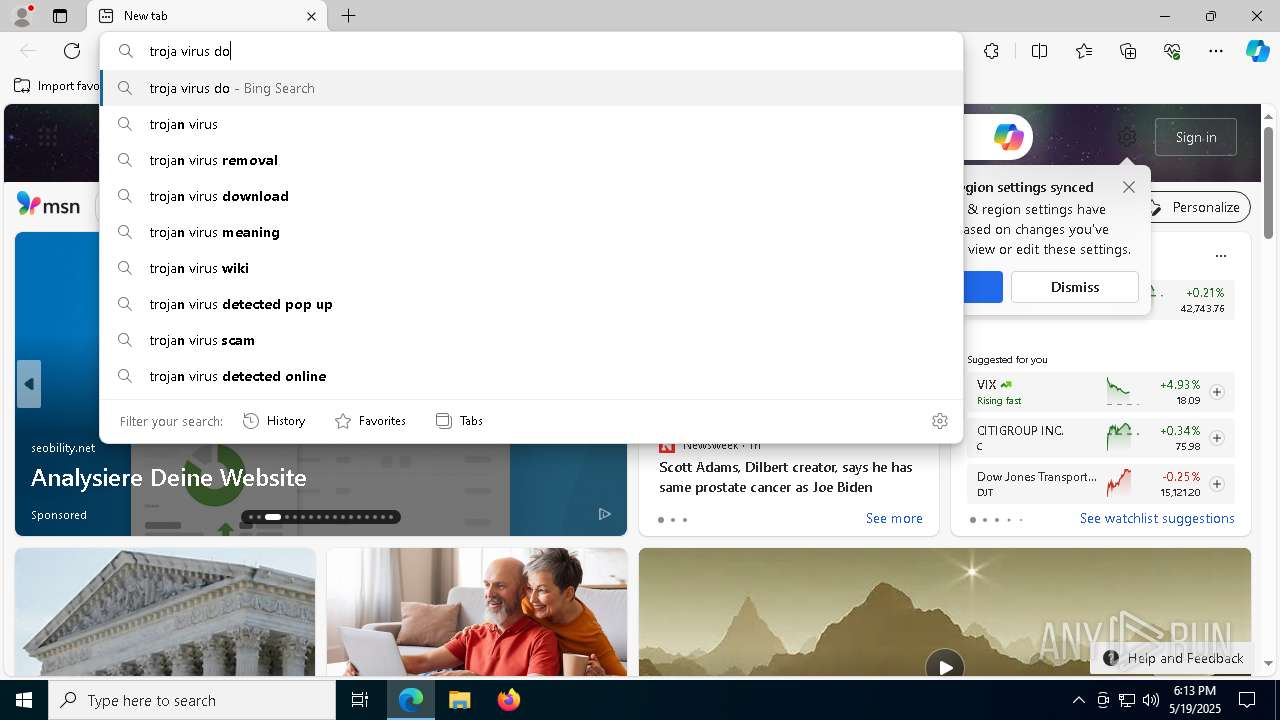
Task: Refresh the page
Action: (x=72, y=51)
